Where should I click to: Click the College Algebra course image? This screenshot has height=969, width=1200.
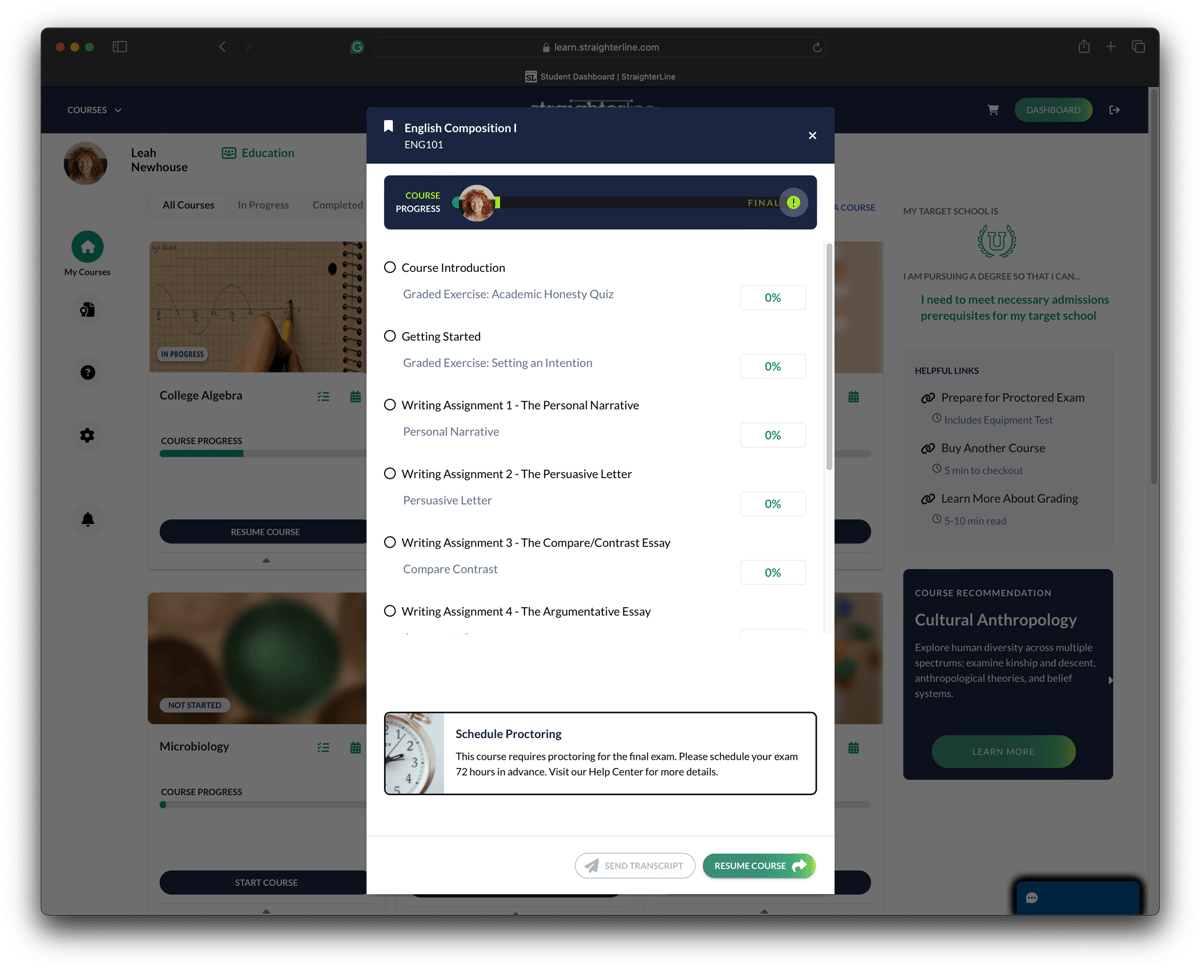pos(258,307)
